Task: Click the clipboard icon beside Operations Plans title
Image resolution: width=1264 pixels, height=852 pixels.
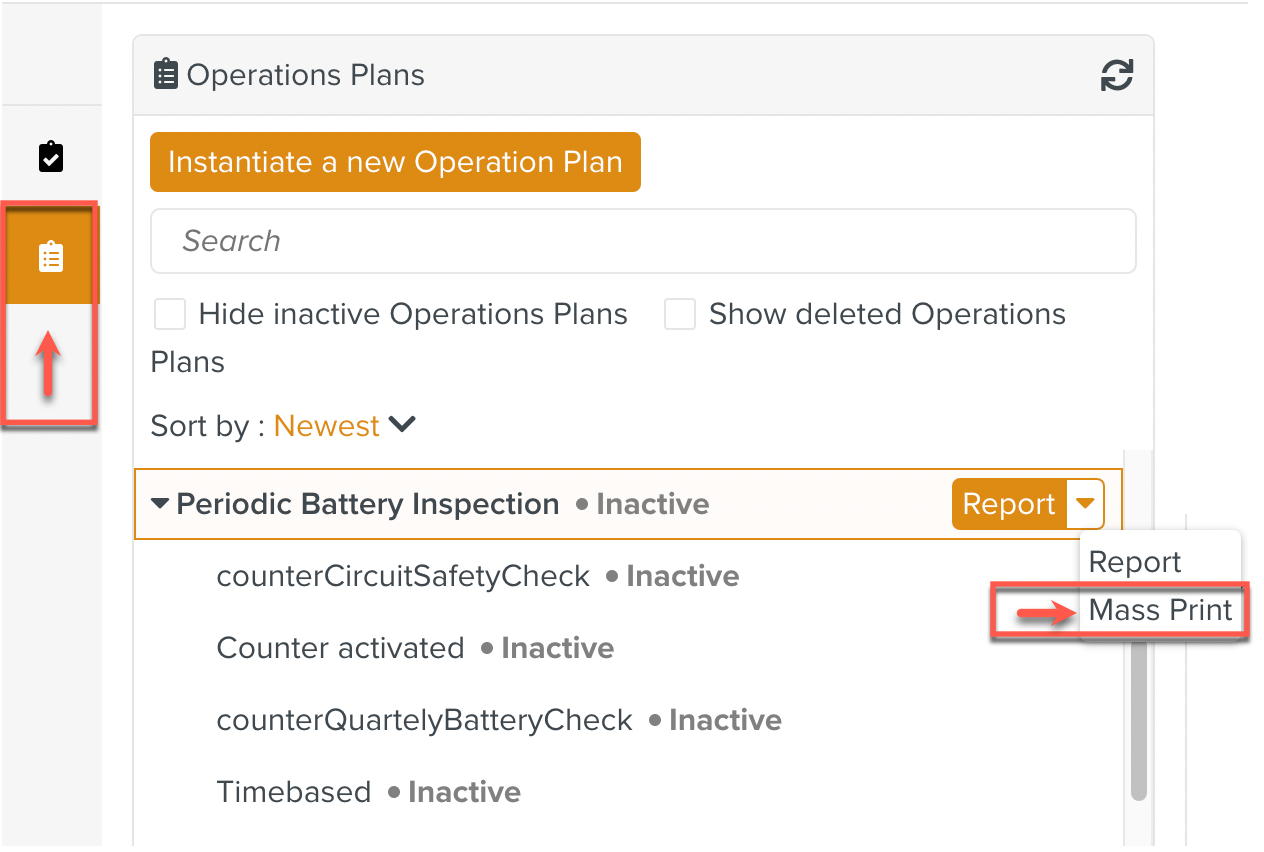Action: tap(165, 75)
